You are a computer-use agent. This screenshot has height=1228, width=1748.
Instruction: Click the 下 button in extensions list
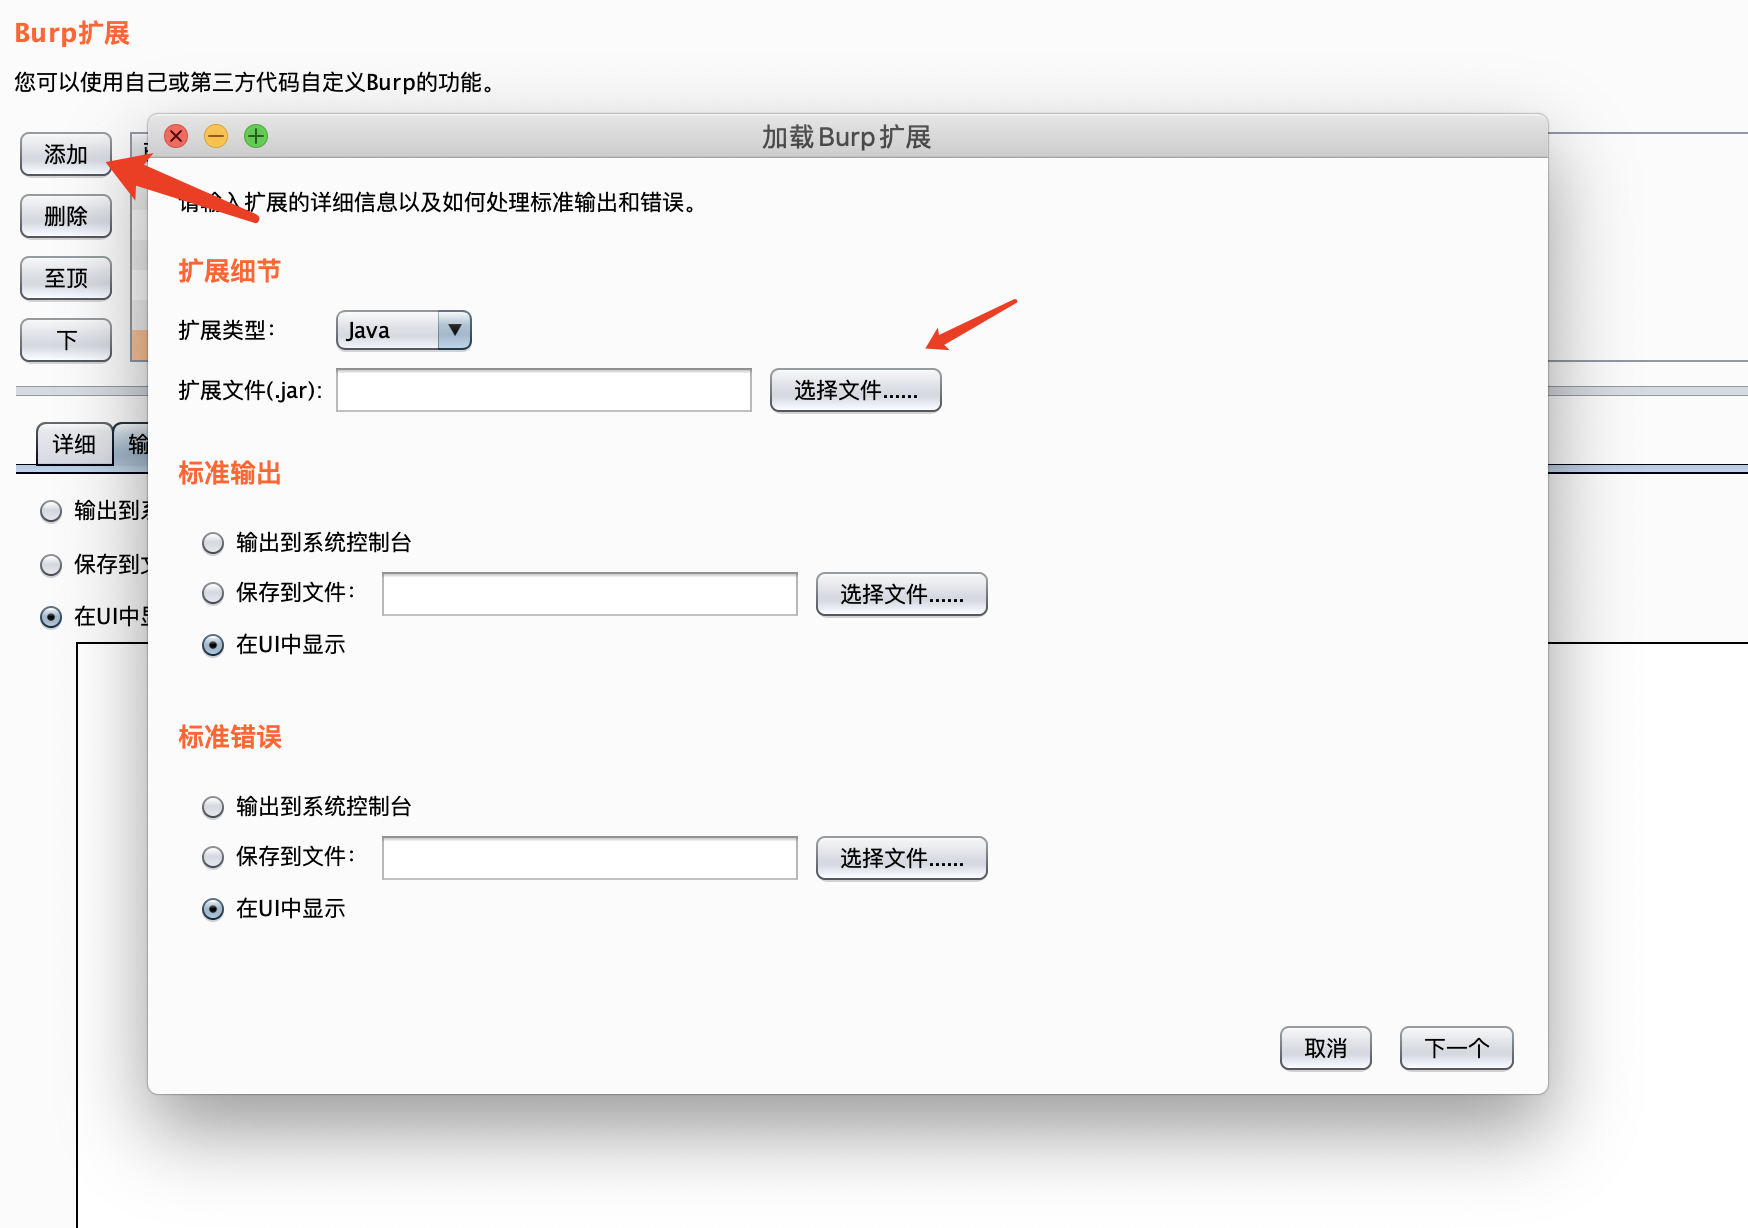tap(66, 340)
